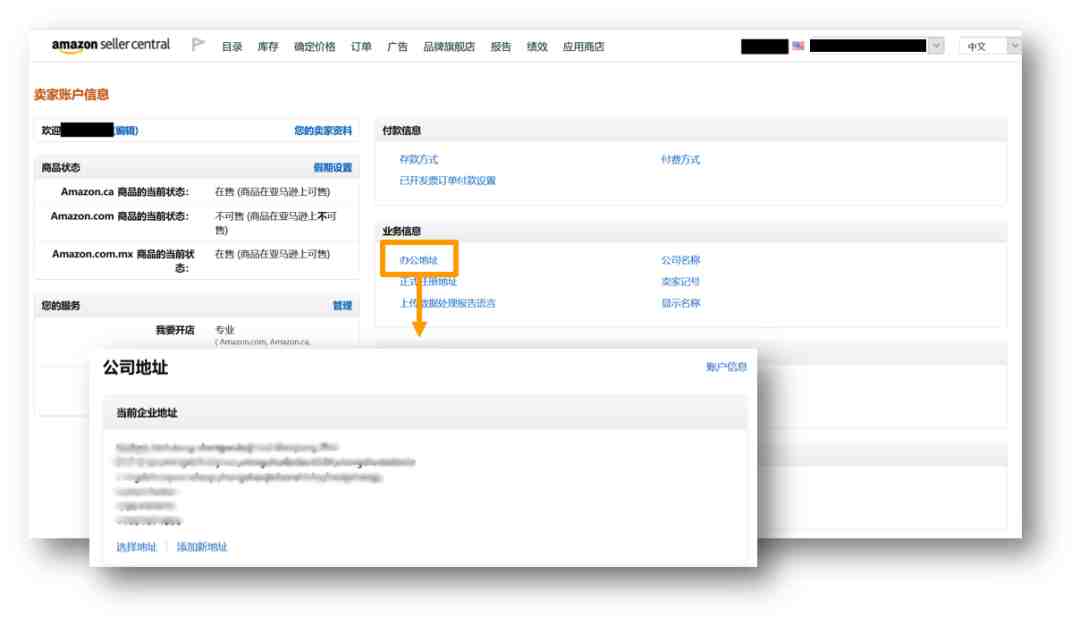Open 假期设置 link

coord(333,167)
